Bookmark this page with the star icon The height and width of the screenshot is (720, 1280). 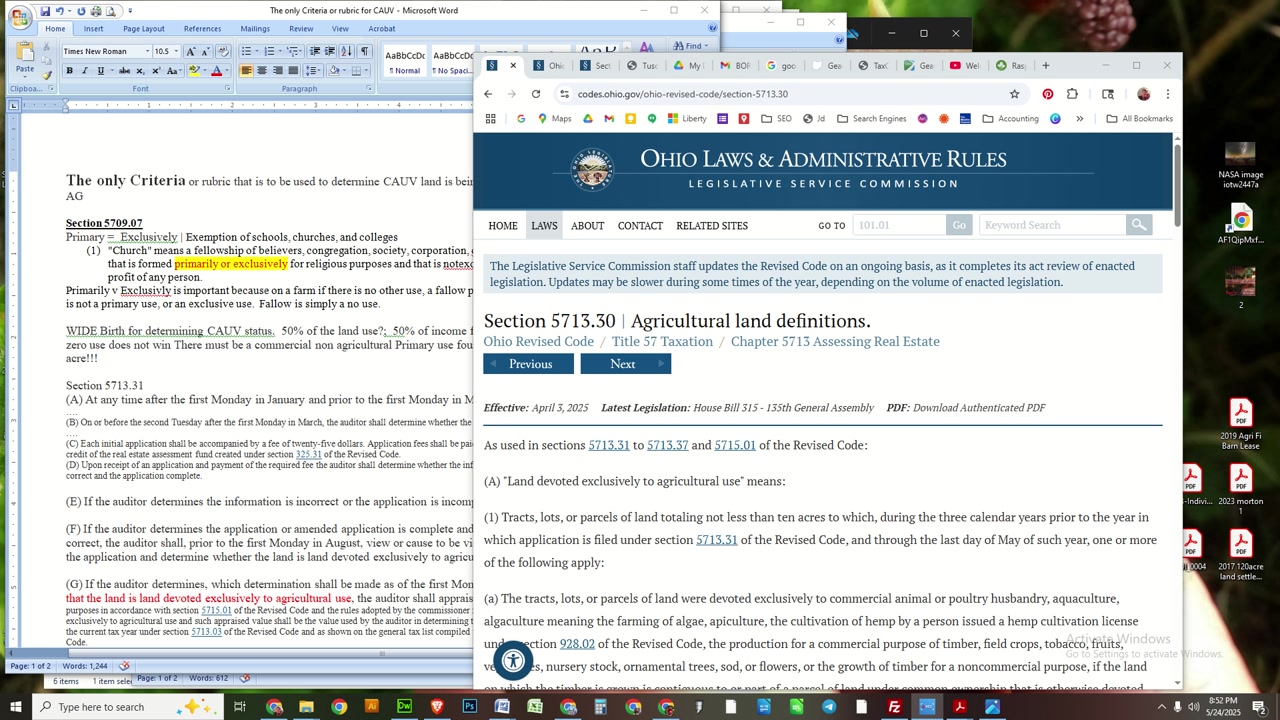tap(1014, 94)
